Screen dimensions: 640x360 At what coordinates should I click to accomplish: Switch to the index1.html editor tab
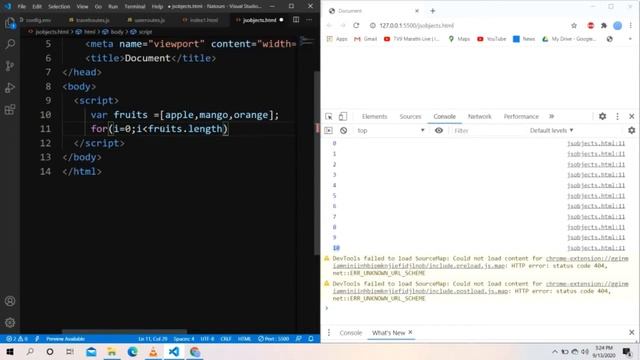pos(200,20)
